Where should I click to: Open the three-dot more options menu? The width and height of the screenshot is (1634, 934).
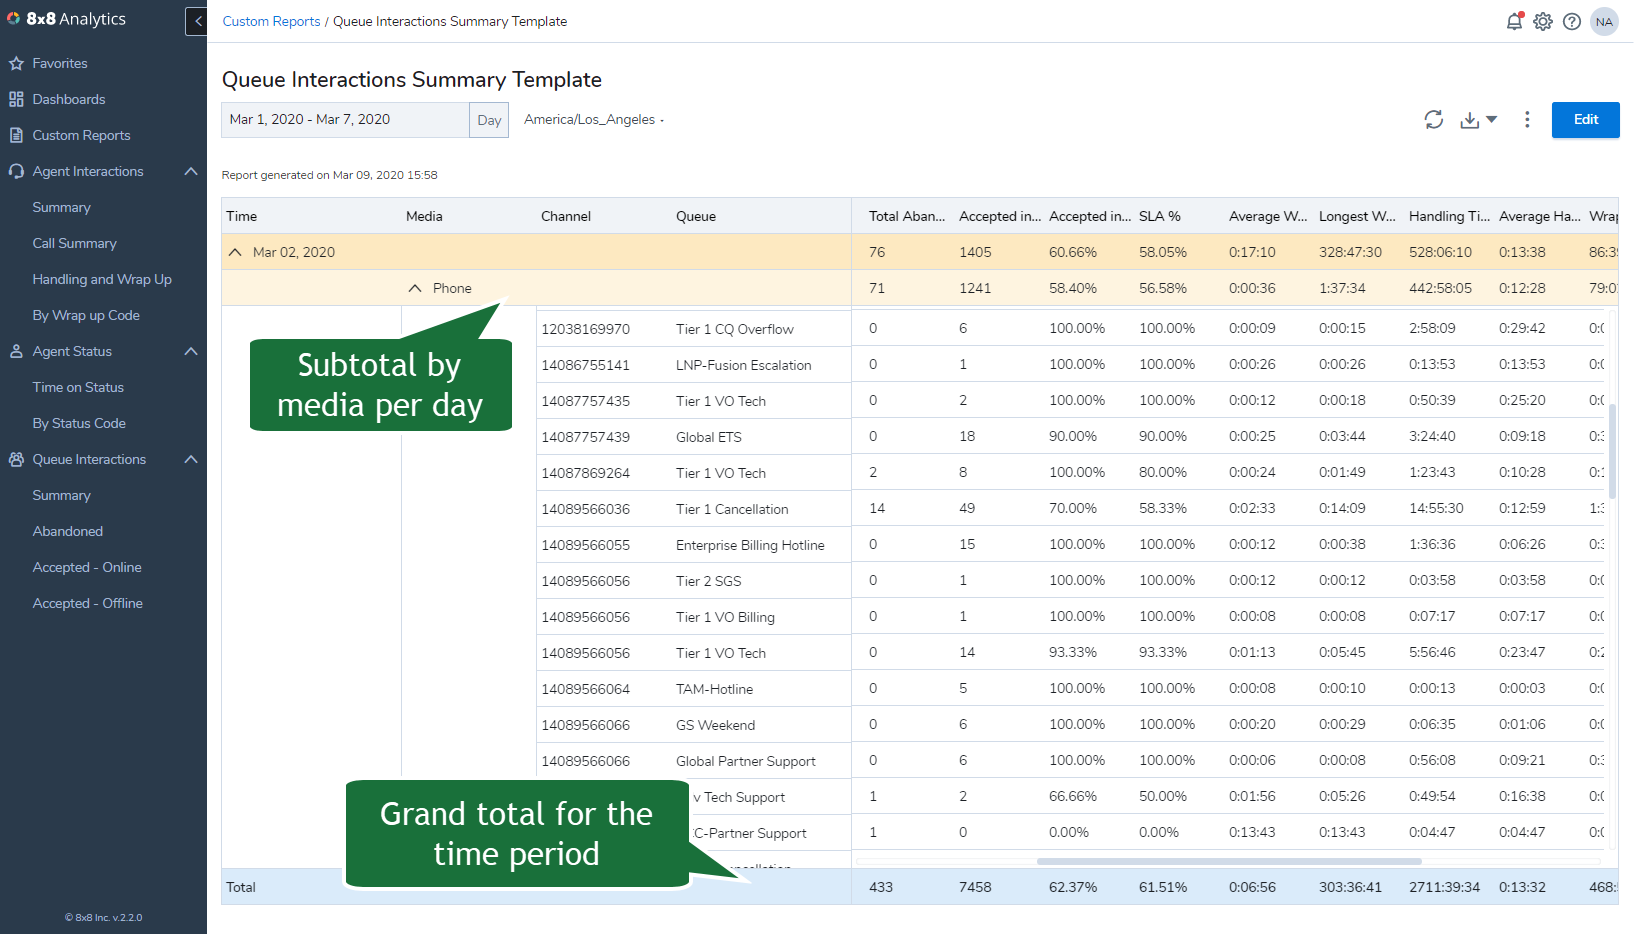click(x=1527, y=120)
